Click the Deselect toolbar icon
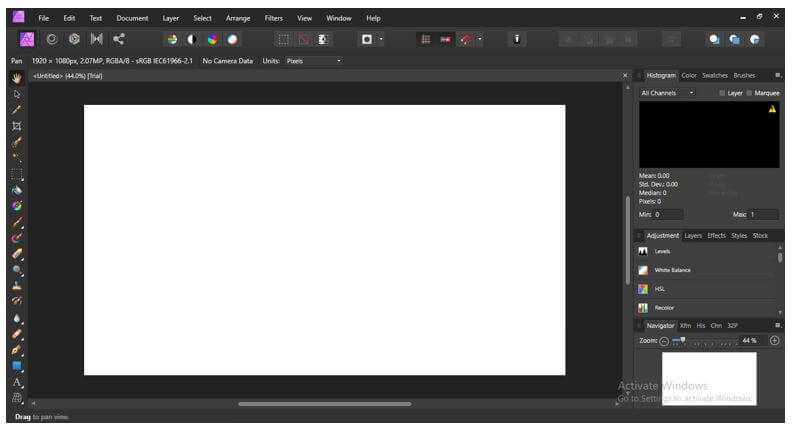The width and height of the screenshot is (804, 433). (304, 40)
